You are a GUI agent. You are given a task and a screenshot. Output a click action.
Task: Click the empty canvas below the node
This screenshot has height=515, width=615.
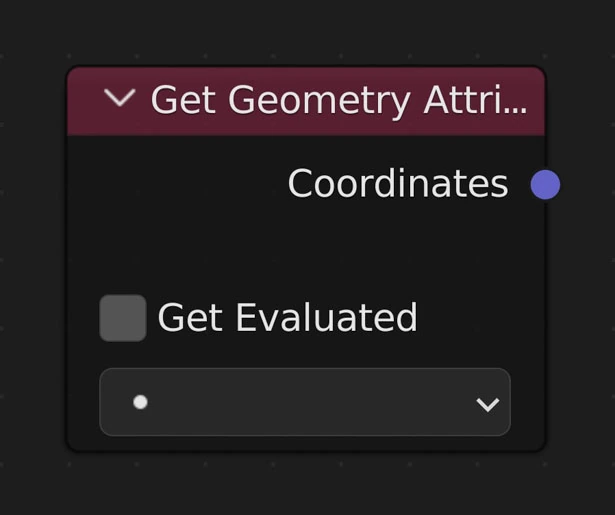click(x=300, y=485)
